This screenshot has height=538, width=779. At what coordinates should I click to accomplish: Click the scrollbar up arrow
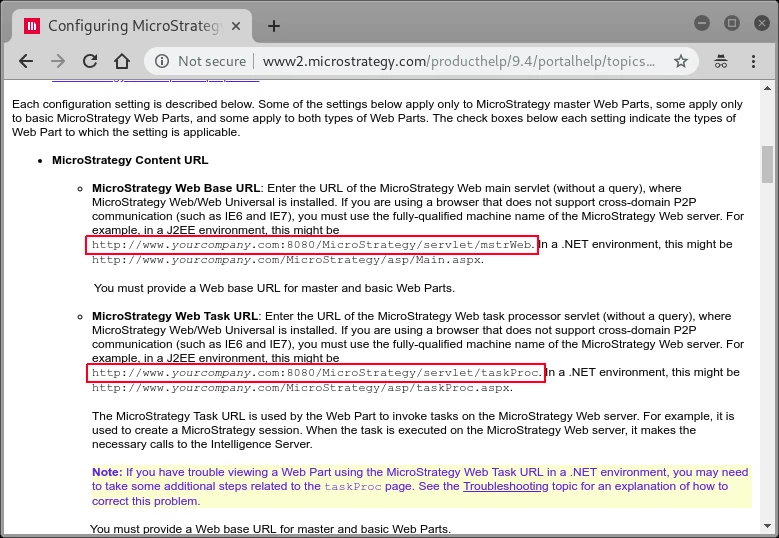click(x=767, y=88)
